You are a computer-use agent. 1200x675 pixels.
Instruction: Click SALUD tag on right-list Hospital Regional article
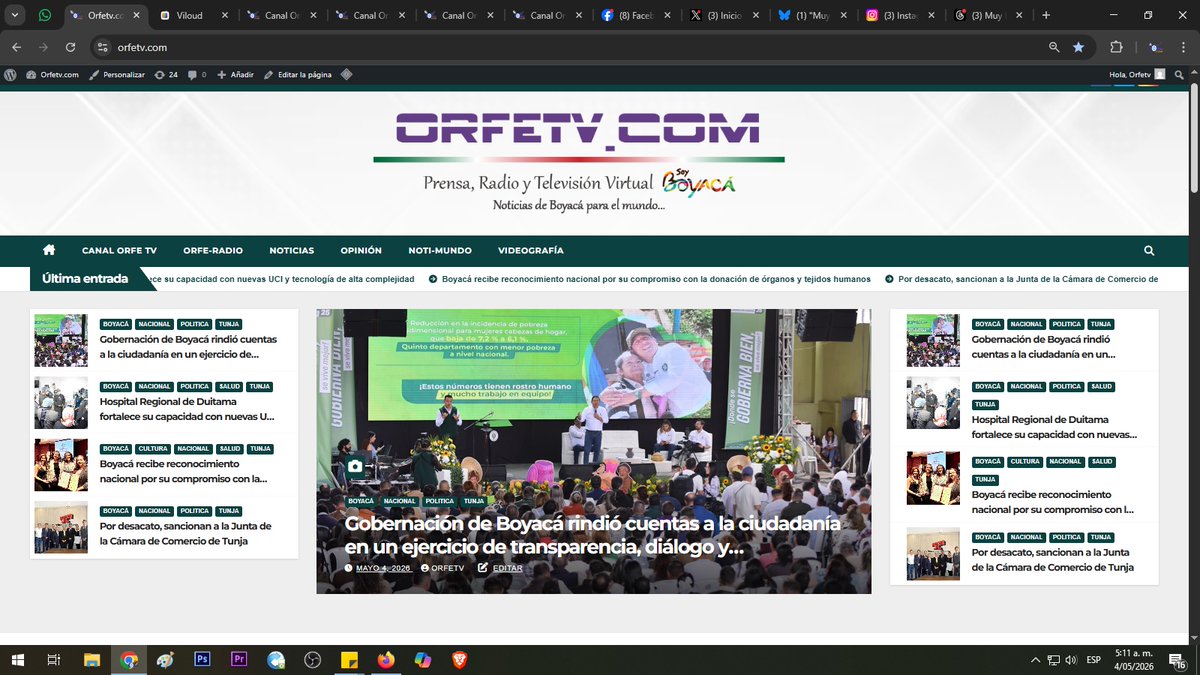coord(1101,386)
